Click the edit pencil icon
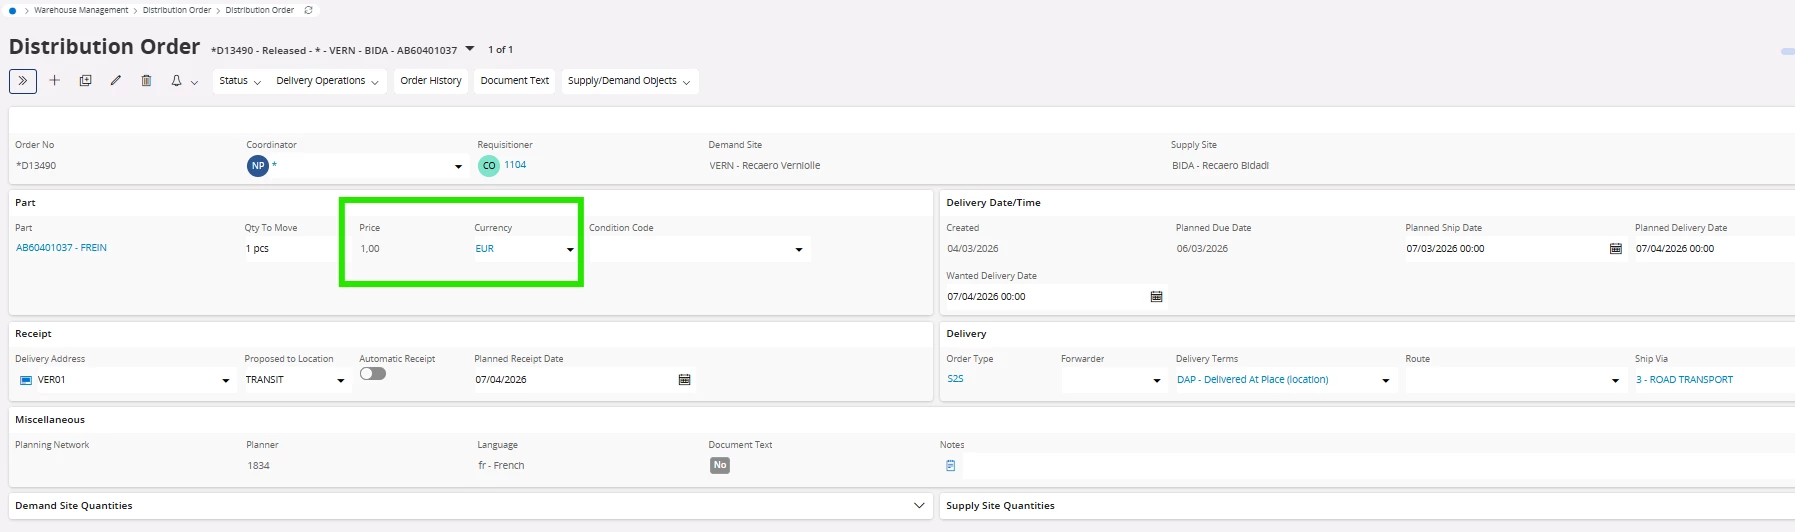 116,81
